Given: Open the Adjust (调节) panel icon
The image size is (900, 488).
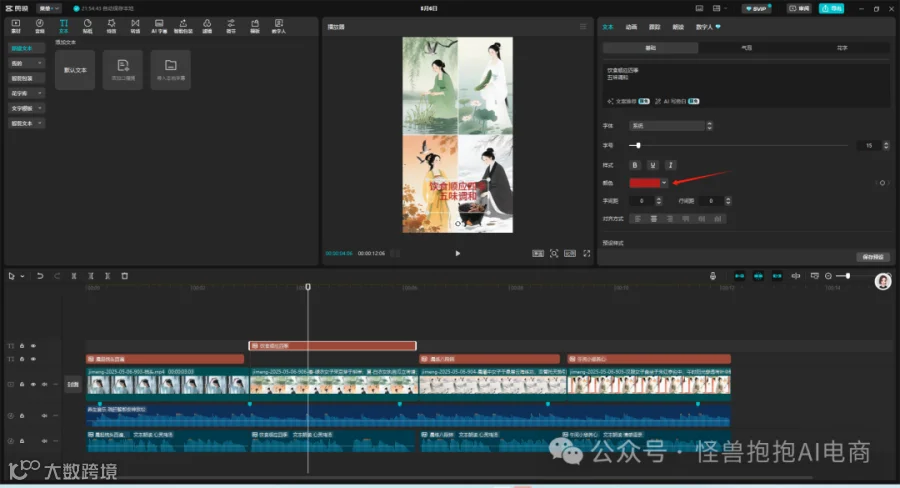Looking at the screenshot, I should [231, 26].
